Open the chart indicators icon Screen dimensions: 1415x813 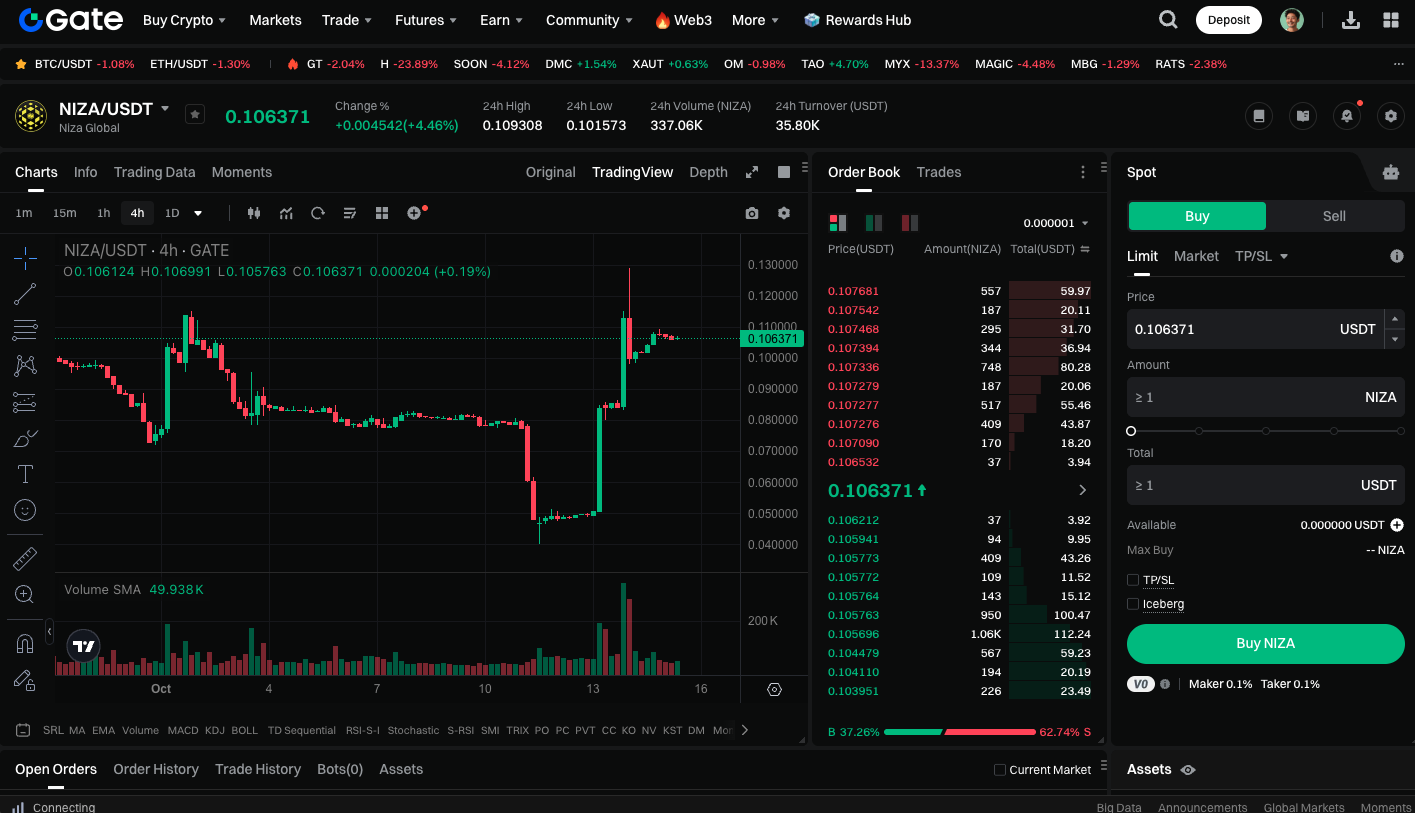[x=286, y=213]
